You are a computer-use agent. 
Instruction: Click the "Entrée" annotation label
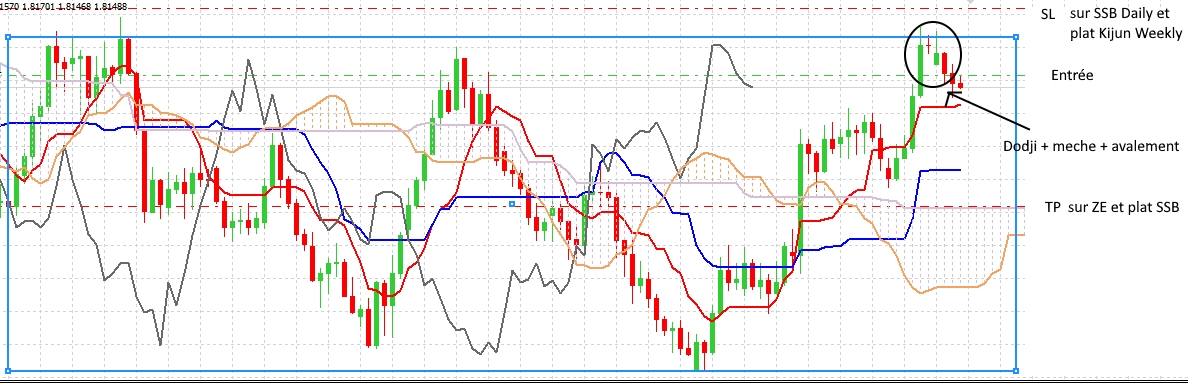(x=1072, y=75)
